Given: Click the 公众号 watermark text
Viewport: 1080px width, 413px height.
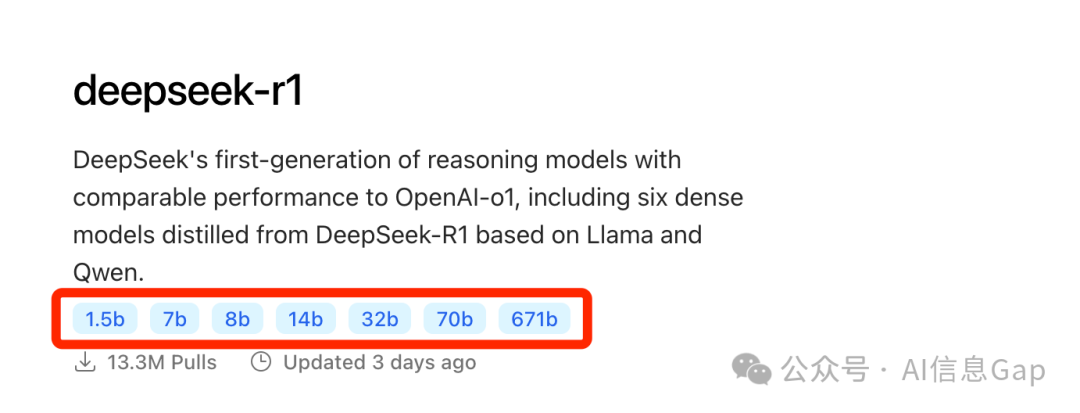Looking at the screenshot, I should click(824, 371).
